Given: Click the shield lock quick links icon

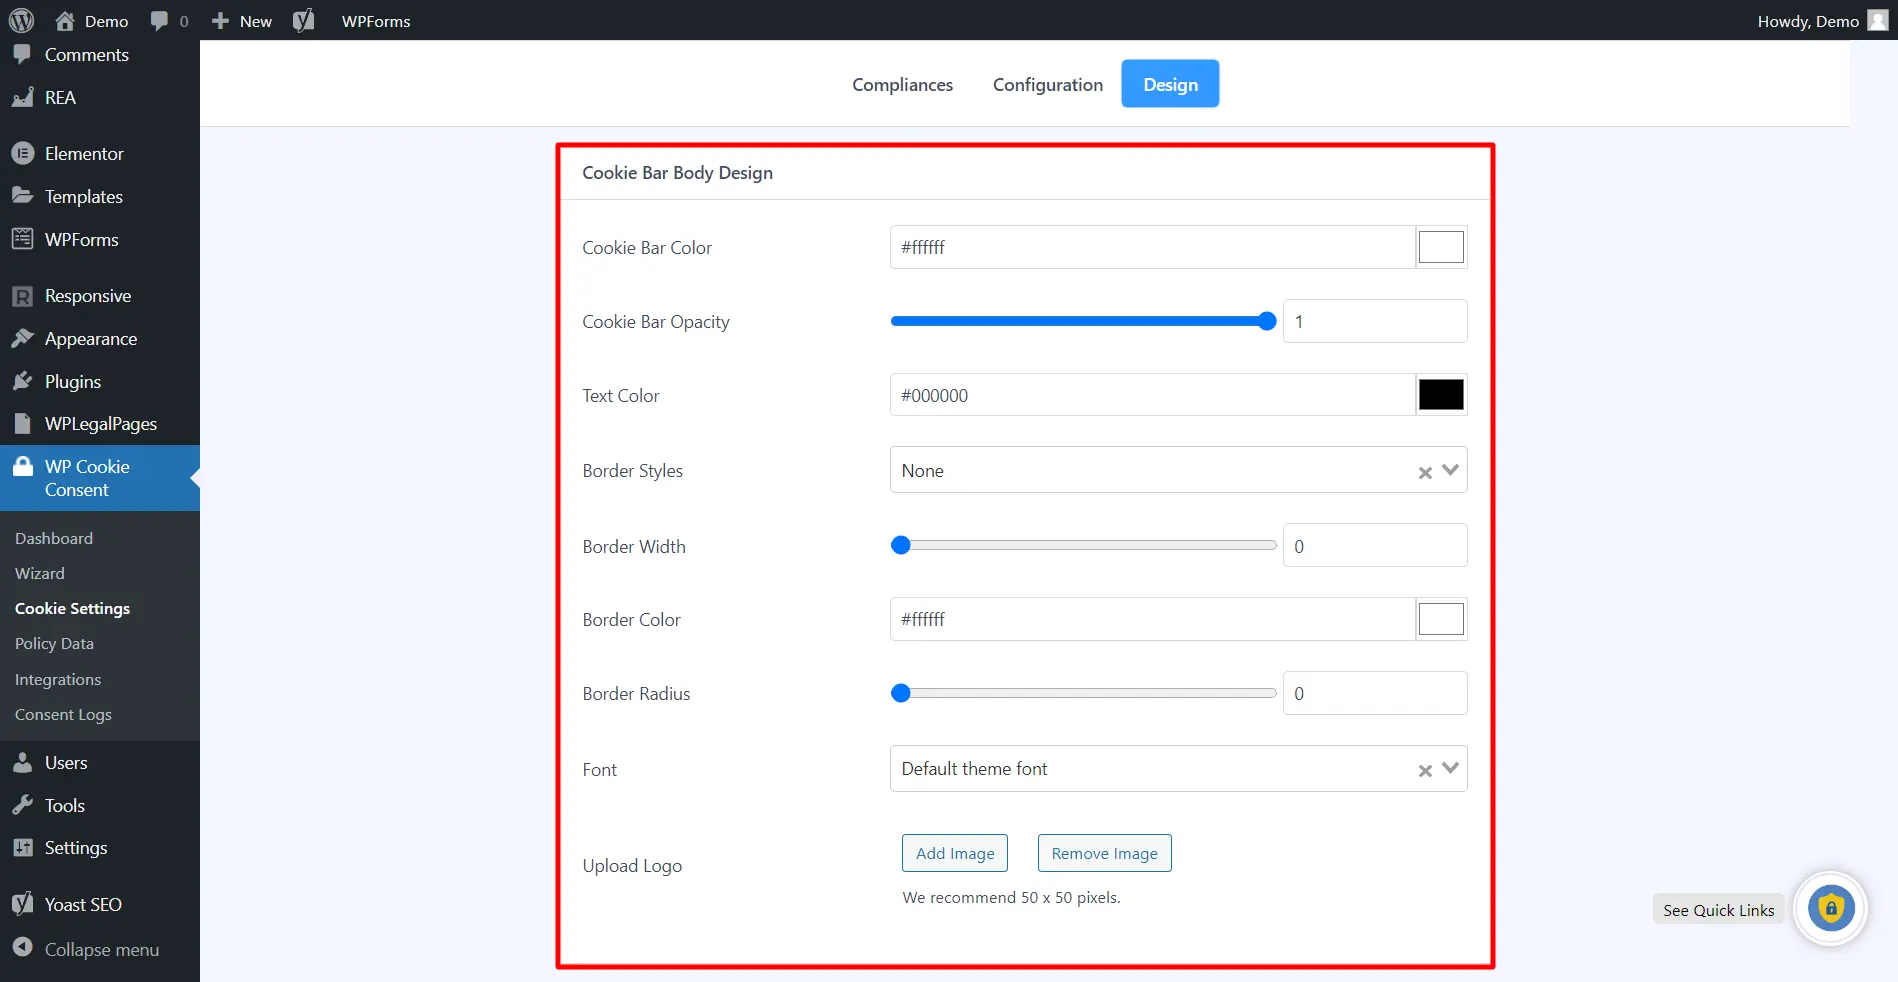Looking at the screenshot, I should tap(1830, 909).
